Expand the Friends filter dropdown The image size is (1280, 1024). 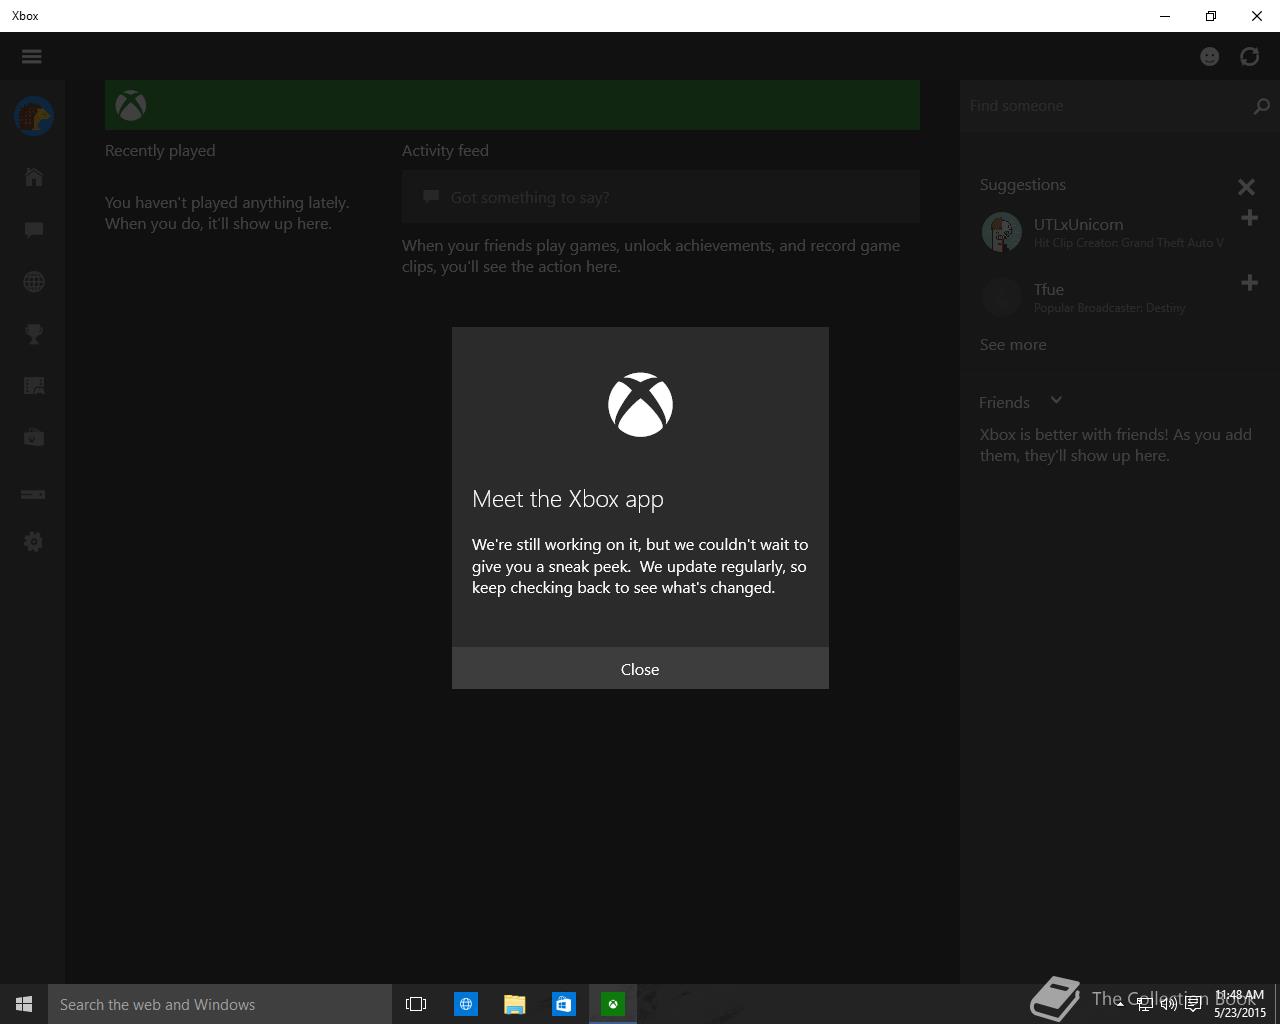click(x=1056, y=401)
